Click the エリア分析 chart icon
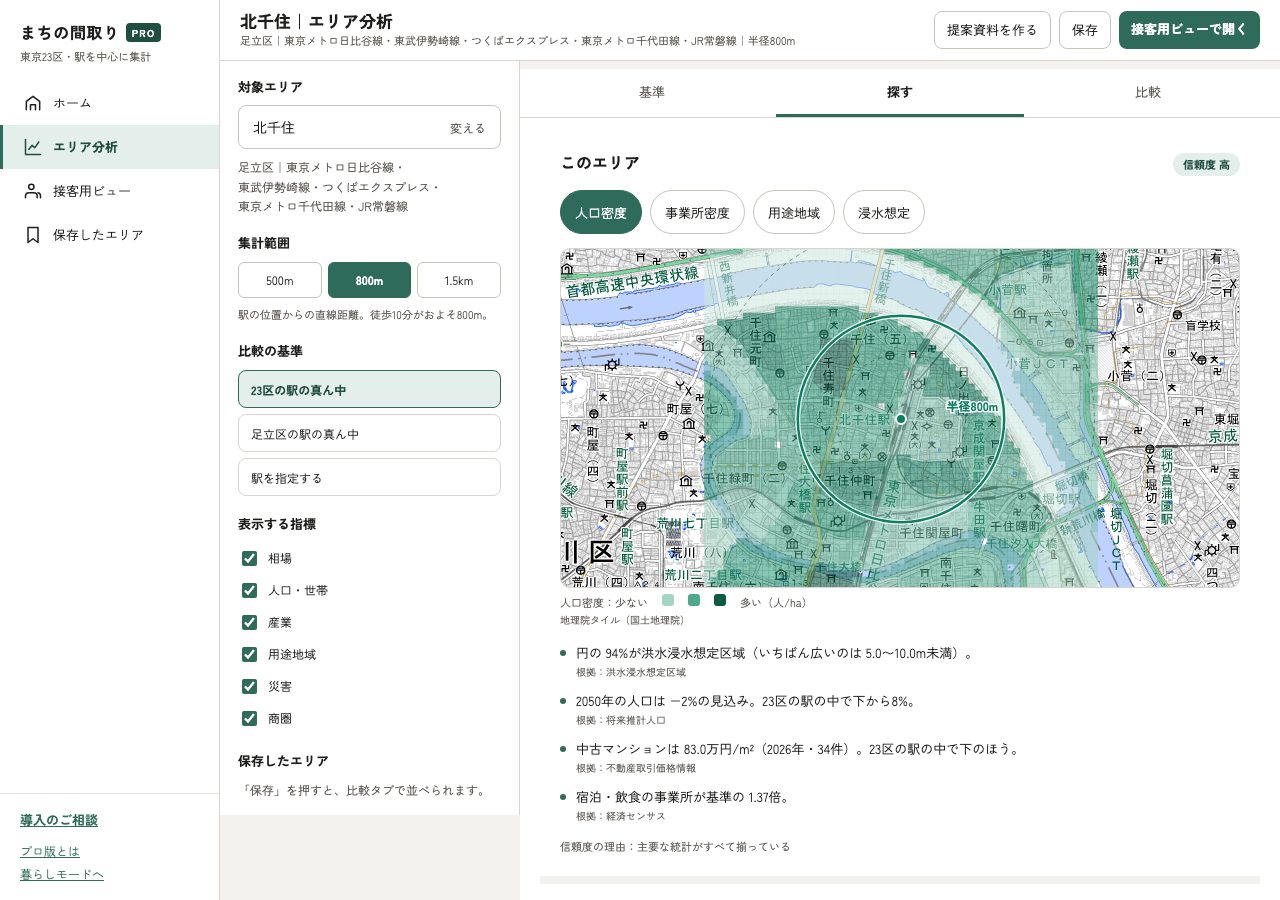1280x900 pixels. (33, 147)
